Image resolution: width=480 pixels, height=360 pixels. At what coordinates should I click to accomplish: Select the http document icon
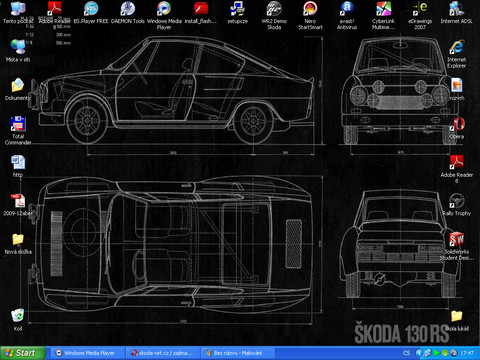[18, 162]
